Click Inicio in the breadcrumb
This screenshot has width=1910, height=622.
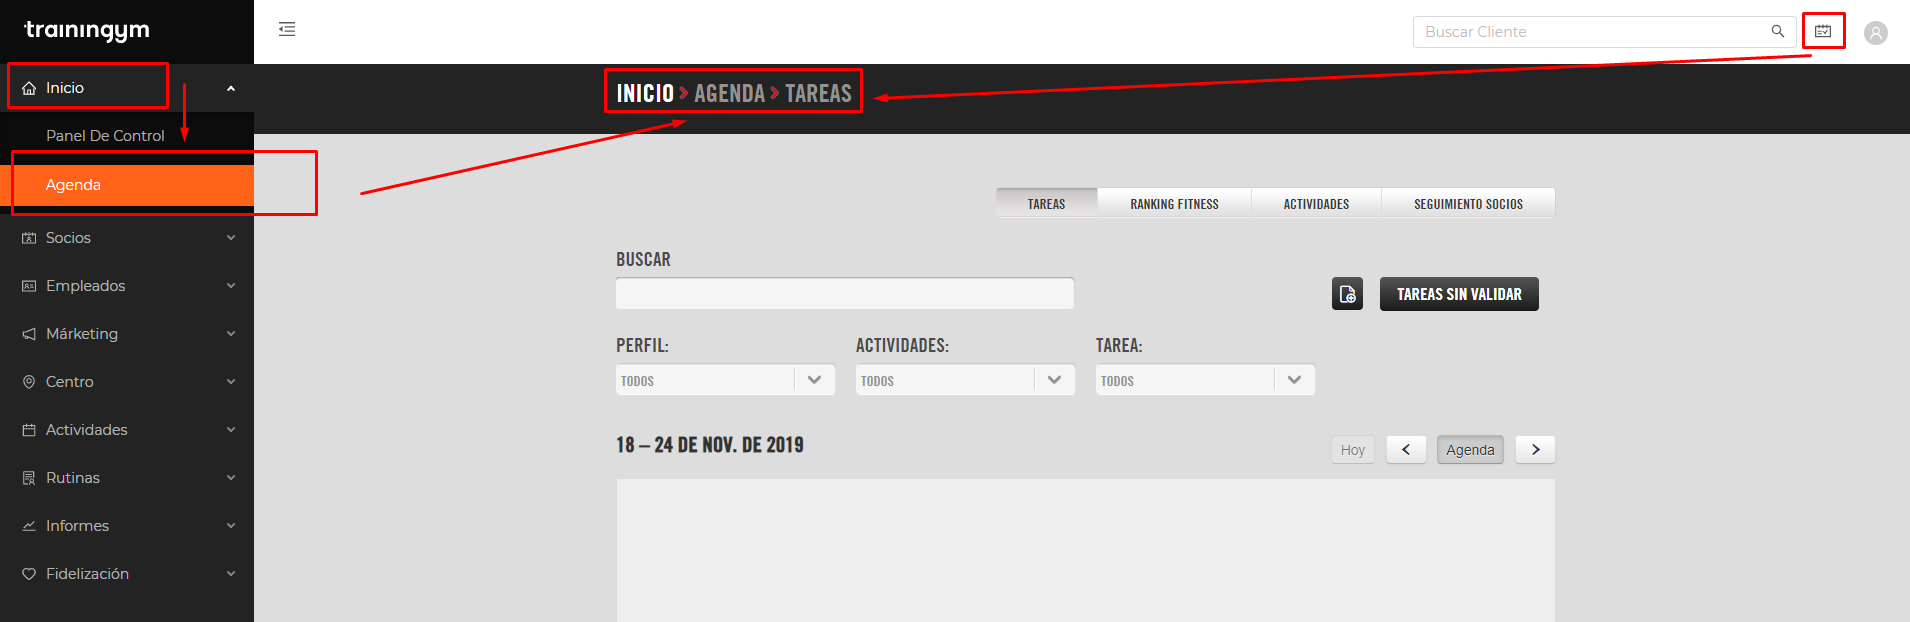pyautogui.click(x=645, y=93)
